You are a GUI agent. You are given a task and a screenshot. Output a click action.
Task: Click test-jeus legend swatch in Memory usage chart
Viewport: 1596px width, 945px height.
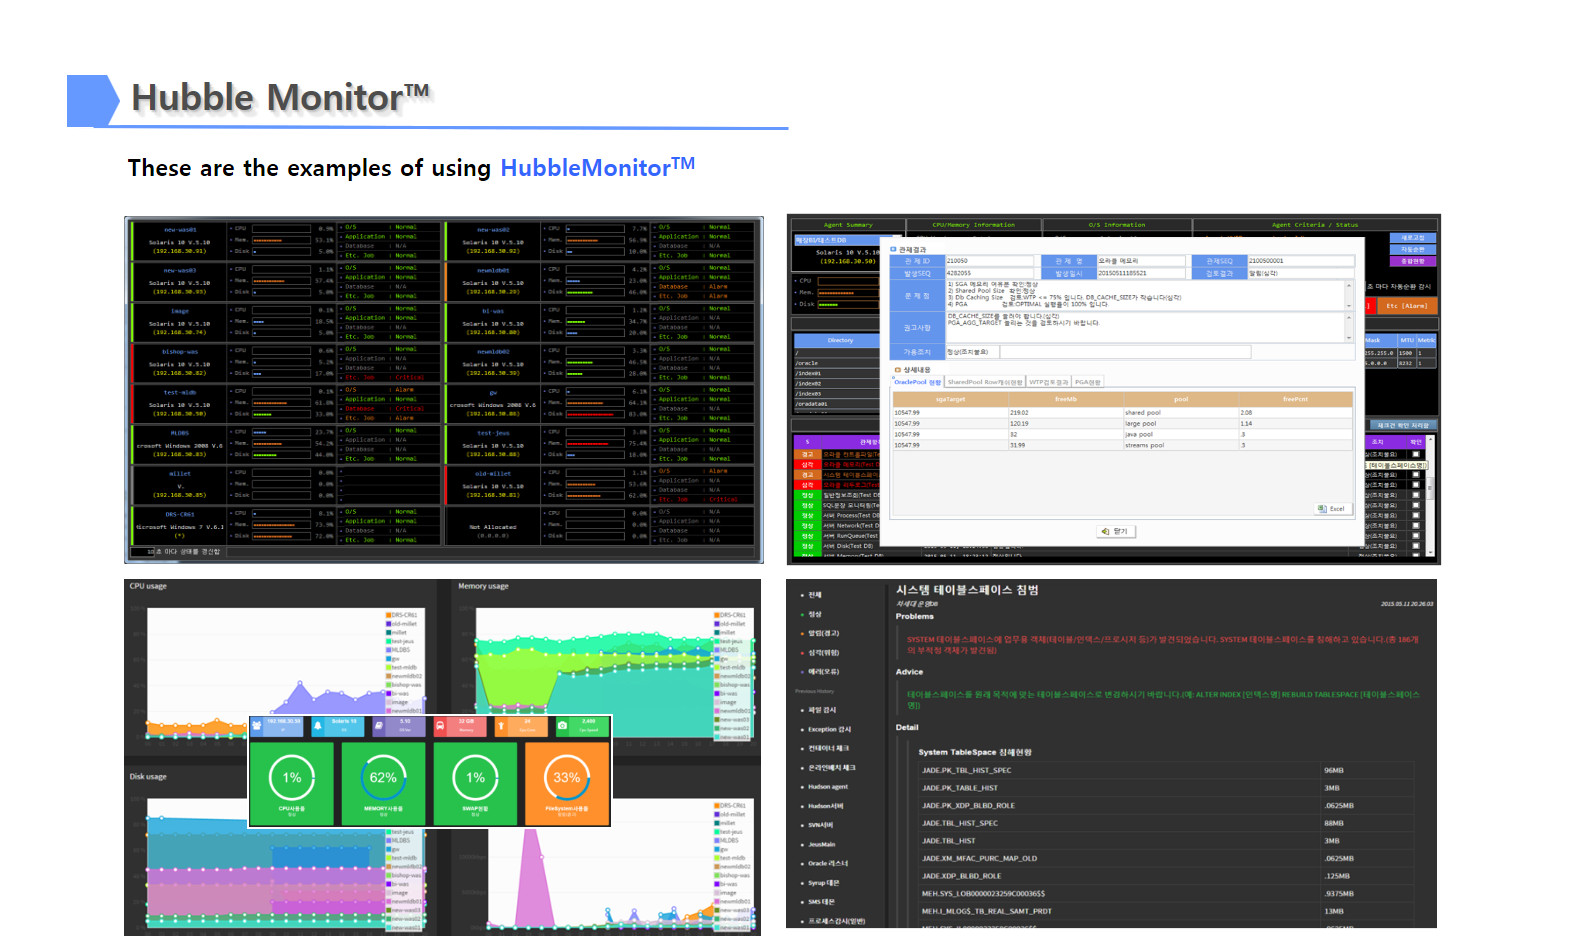pos(716,641)
